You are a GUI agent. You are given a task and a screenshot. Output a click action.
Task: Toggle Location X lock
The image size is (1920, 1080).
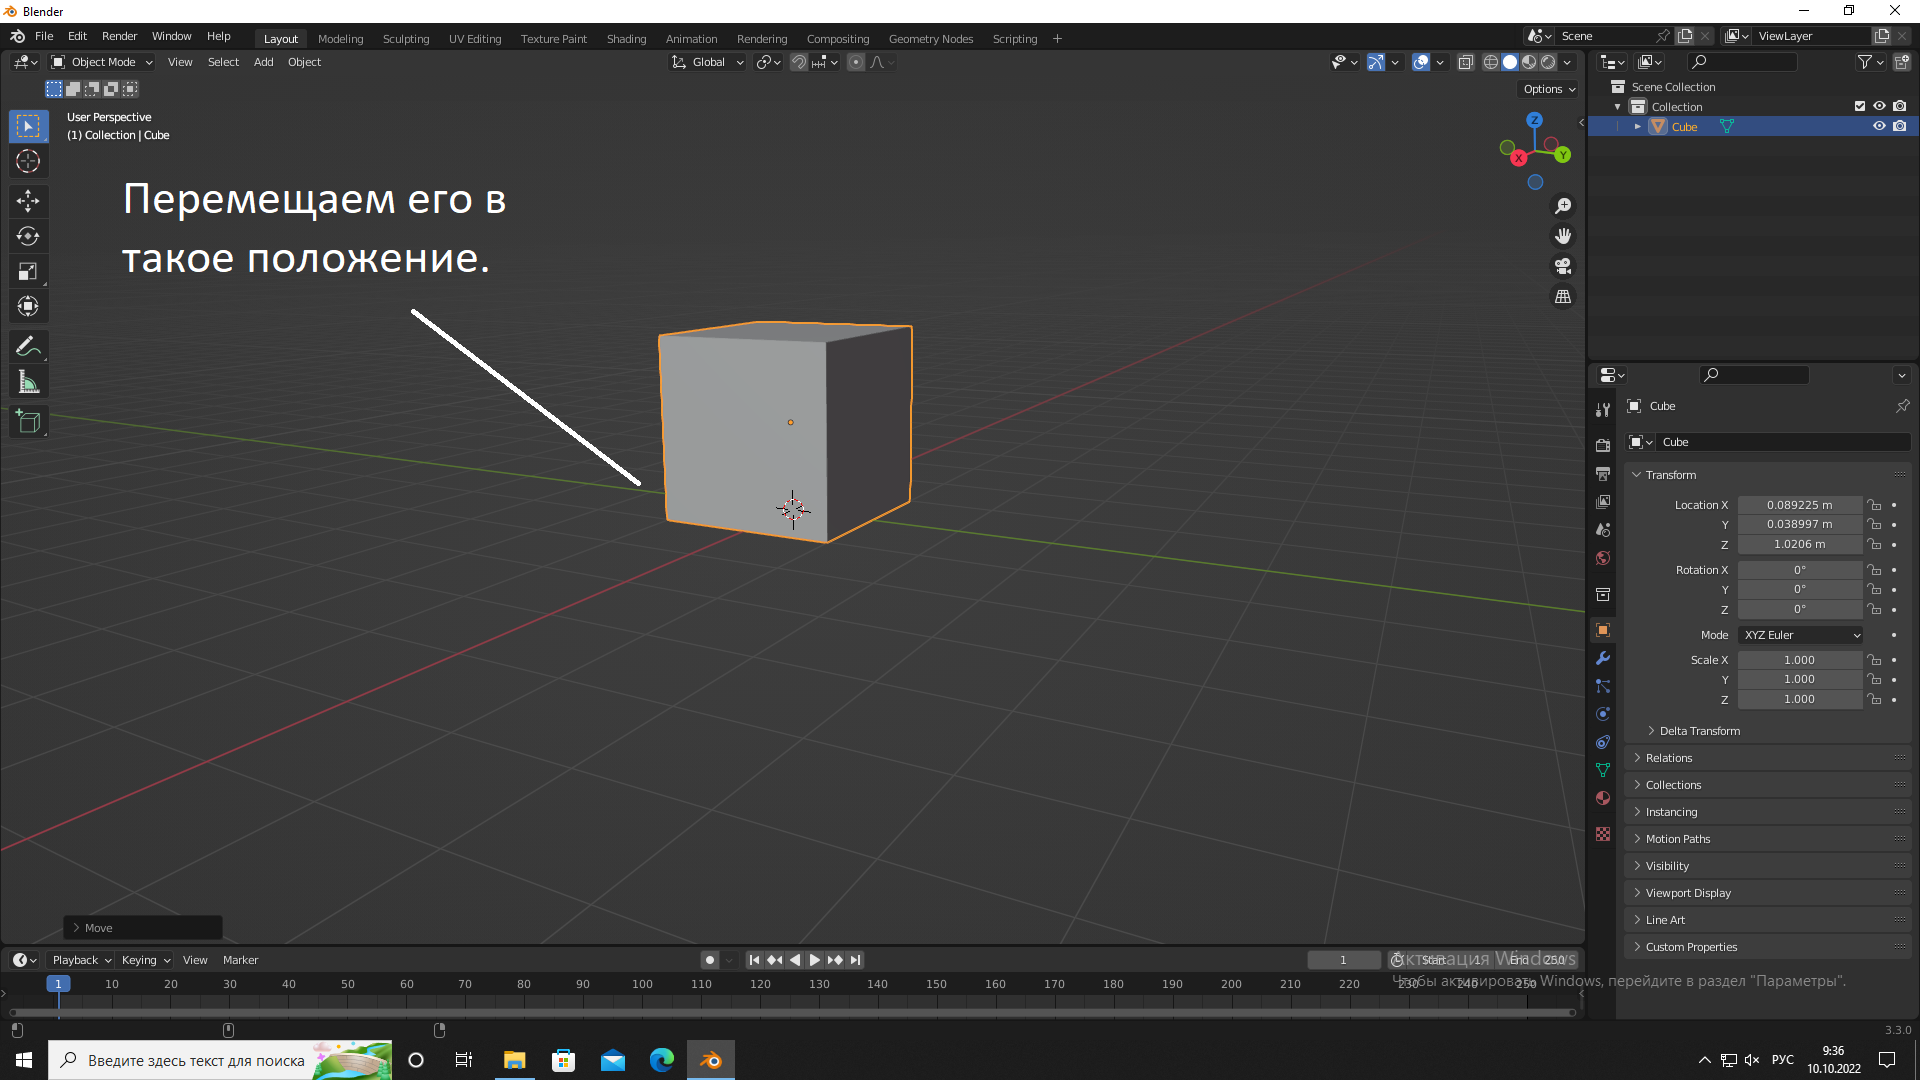pos(1875,505)
